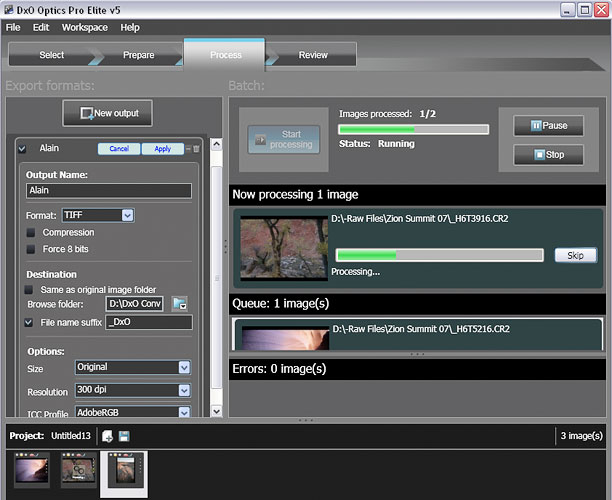Click the overall Images processed progress bar

(x=413, y=129)
